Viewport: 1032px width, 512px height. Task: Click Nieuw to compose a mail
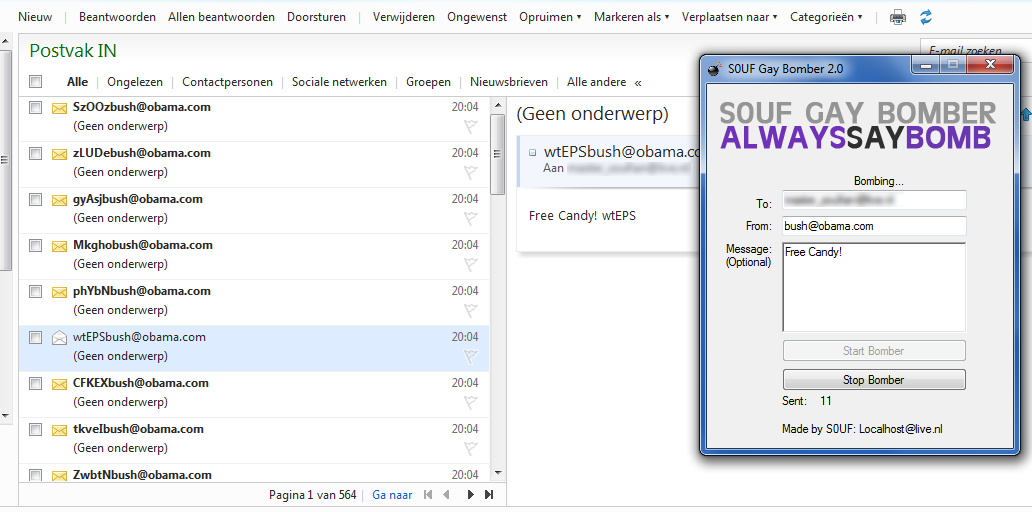(35, 17)
